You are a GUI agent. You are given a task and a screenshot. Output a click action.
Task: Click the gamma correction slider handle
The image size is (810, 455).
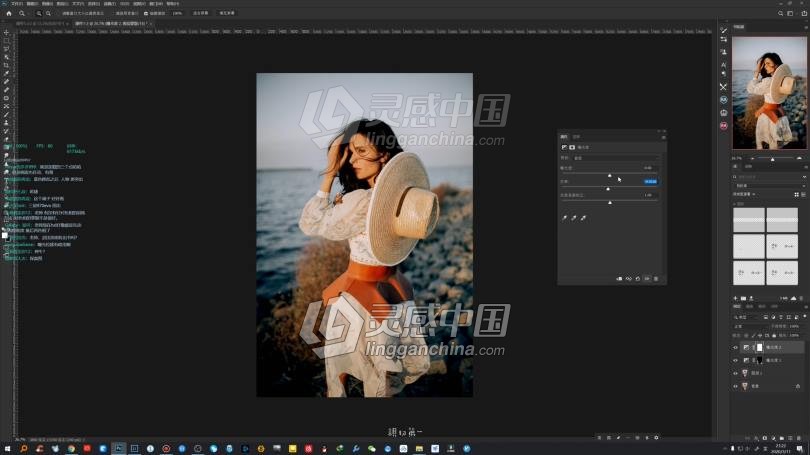[x=610, y=203]
